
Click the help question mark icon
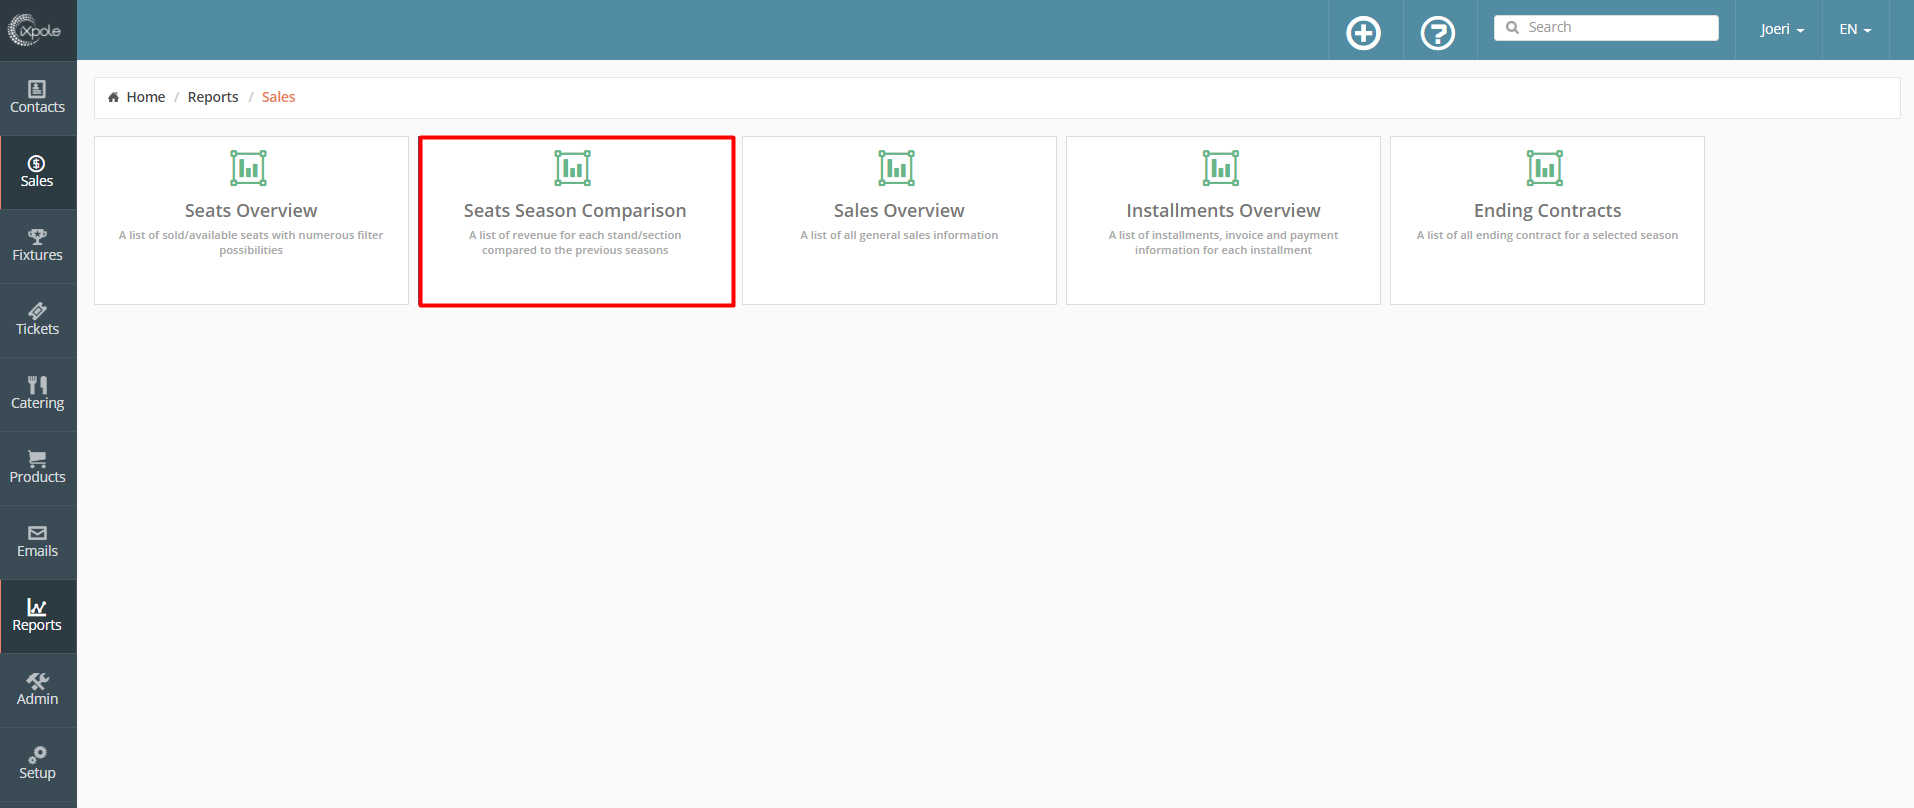coord(1438,33)
